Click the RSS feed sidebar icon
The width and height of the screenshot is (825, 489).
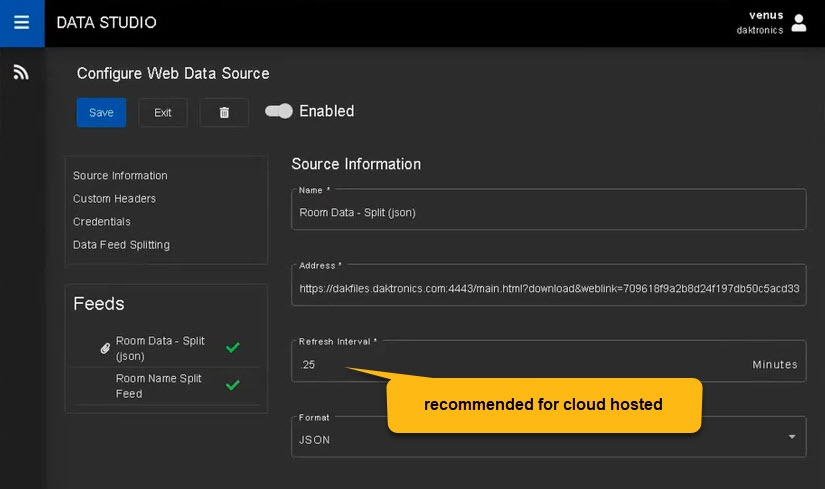click(21, 72)
